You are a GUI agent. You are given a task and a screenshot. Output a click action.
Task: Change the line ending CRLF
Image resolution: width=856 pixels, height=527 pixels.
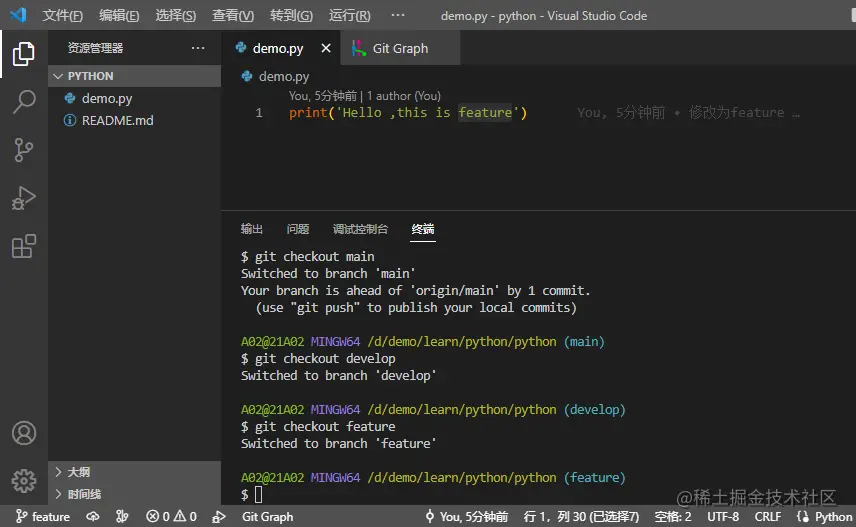[768, 517]
